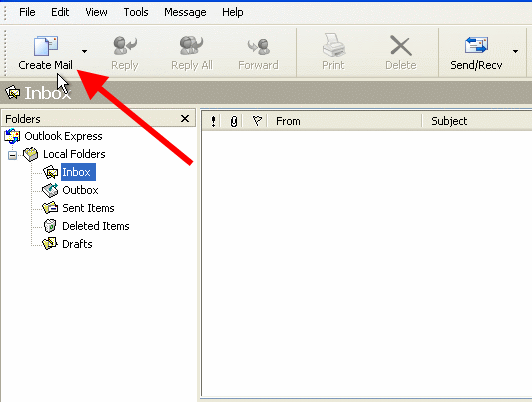
Task: Open the Tools menu
Action: pos(136,12)
